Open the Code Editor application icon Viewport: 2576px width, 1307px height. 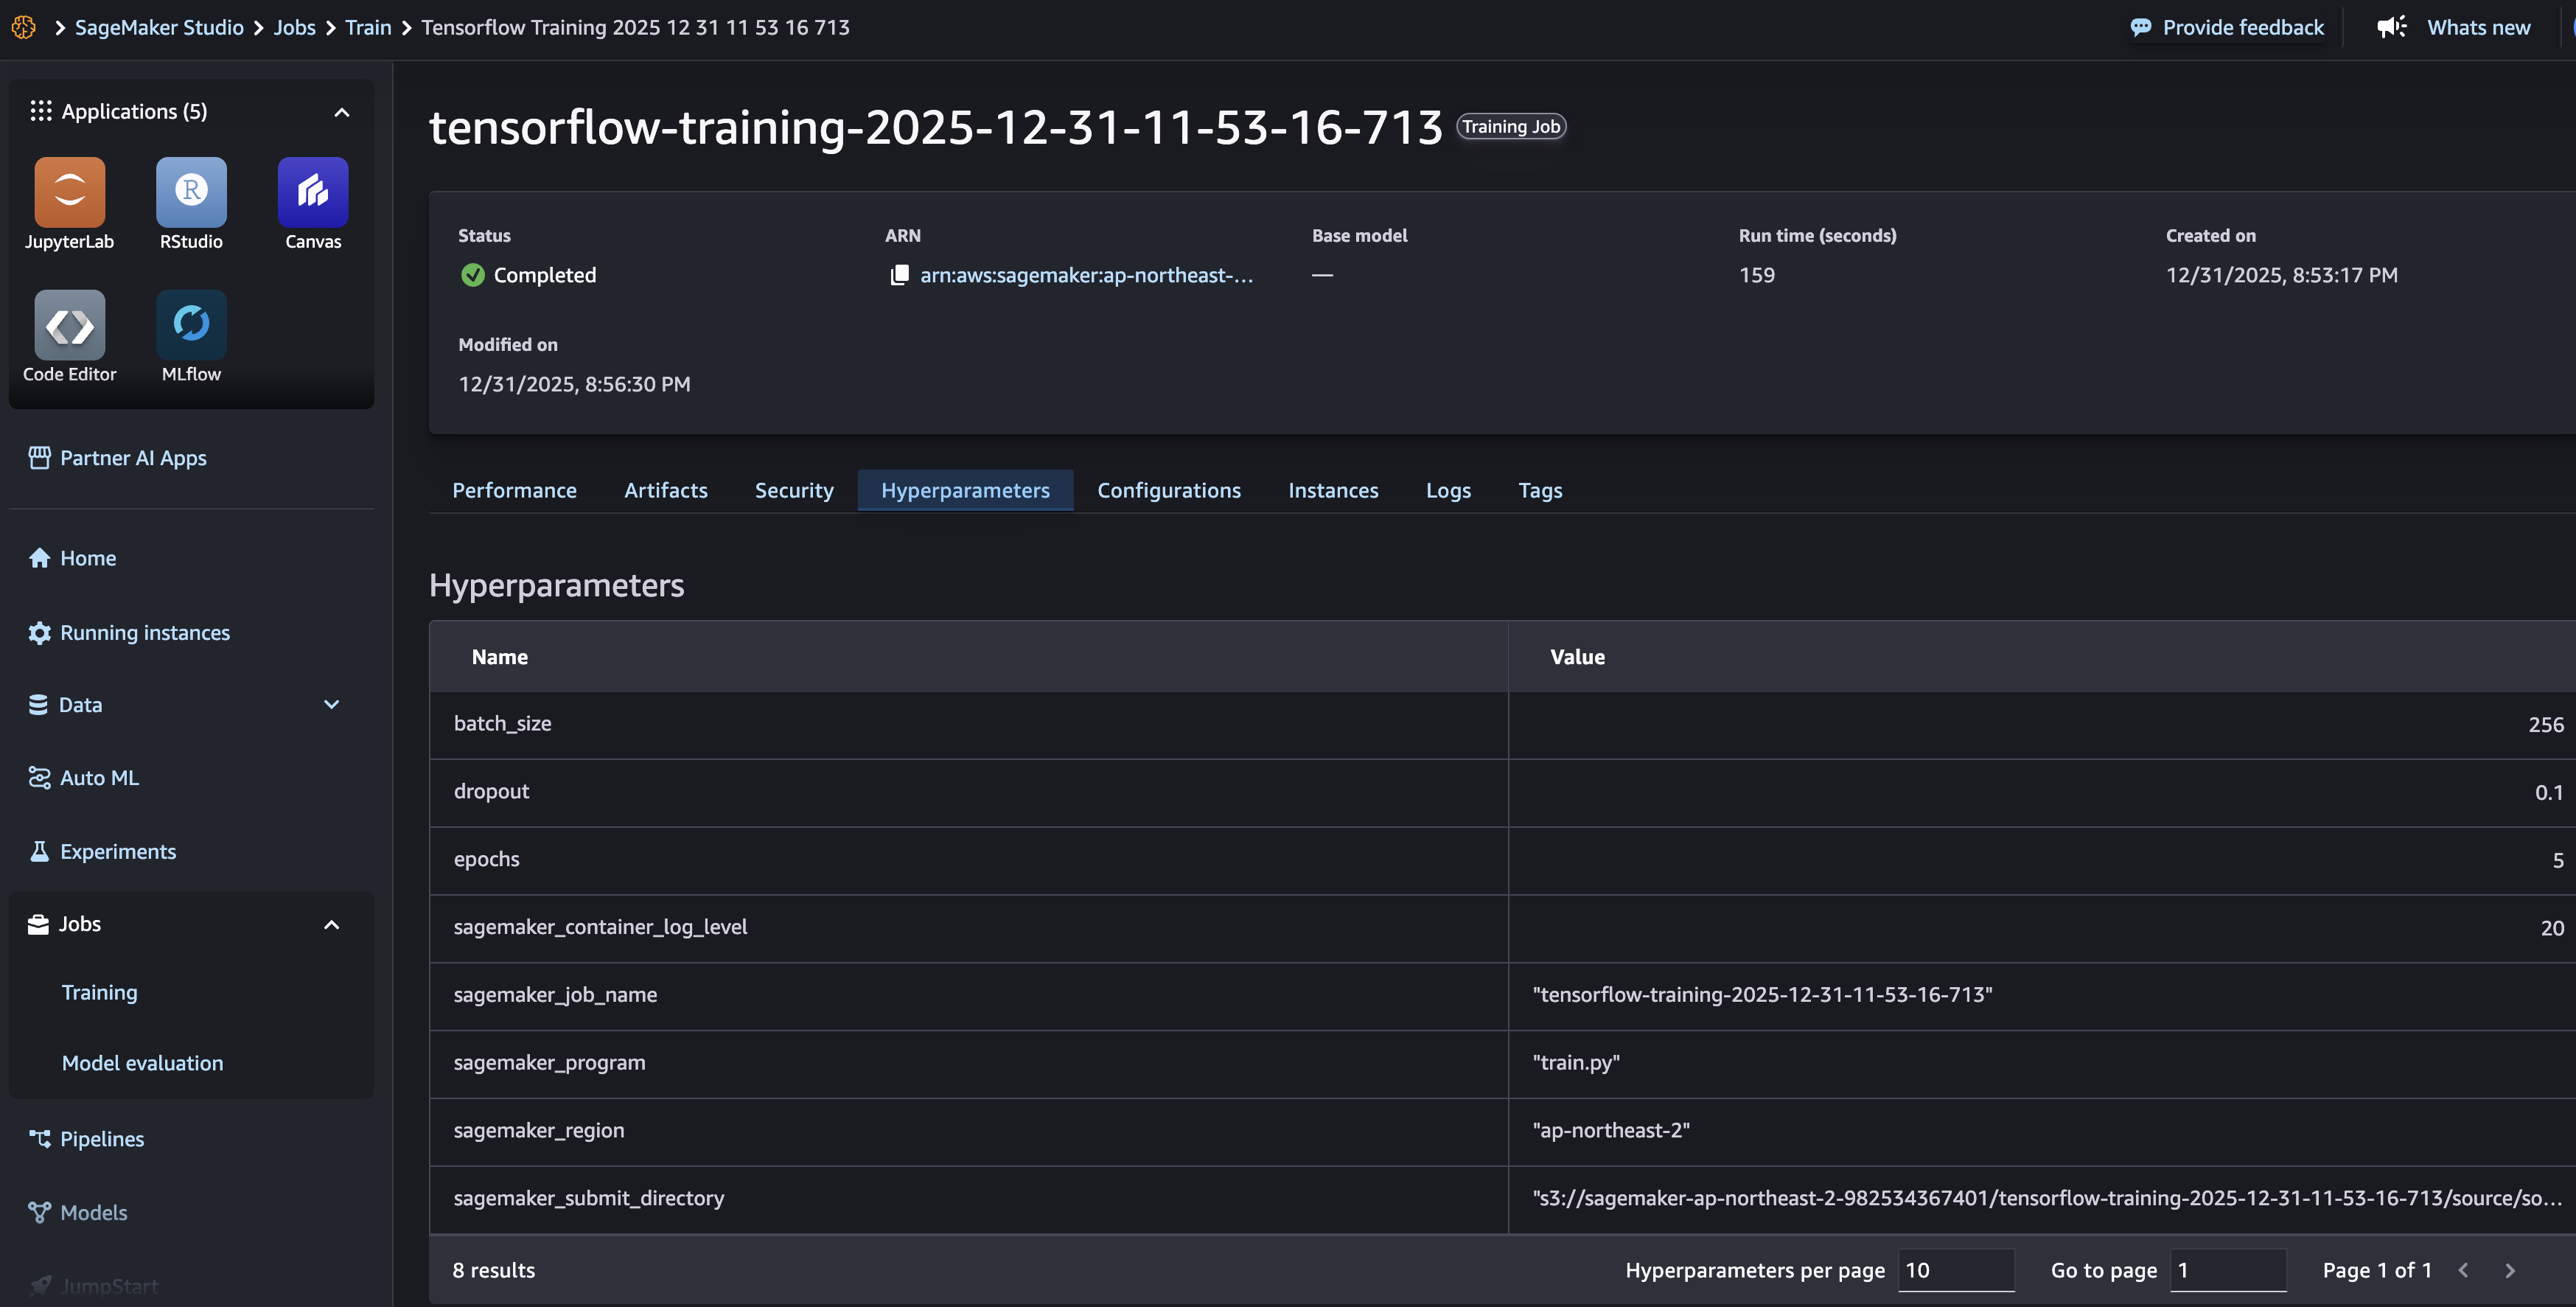coord(69,325)
